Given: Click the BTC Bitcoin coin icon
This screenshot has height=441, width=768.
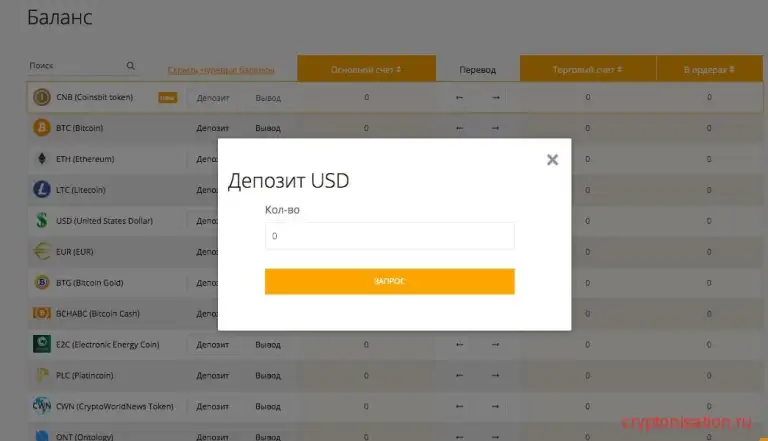Looking at the screenshot, I should point(42,128).
